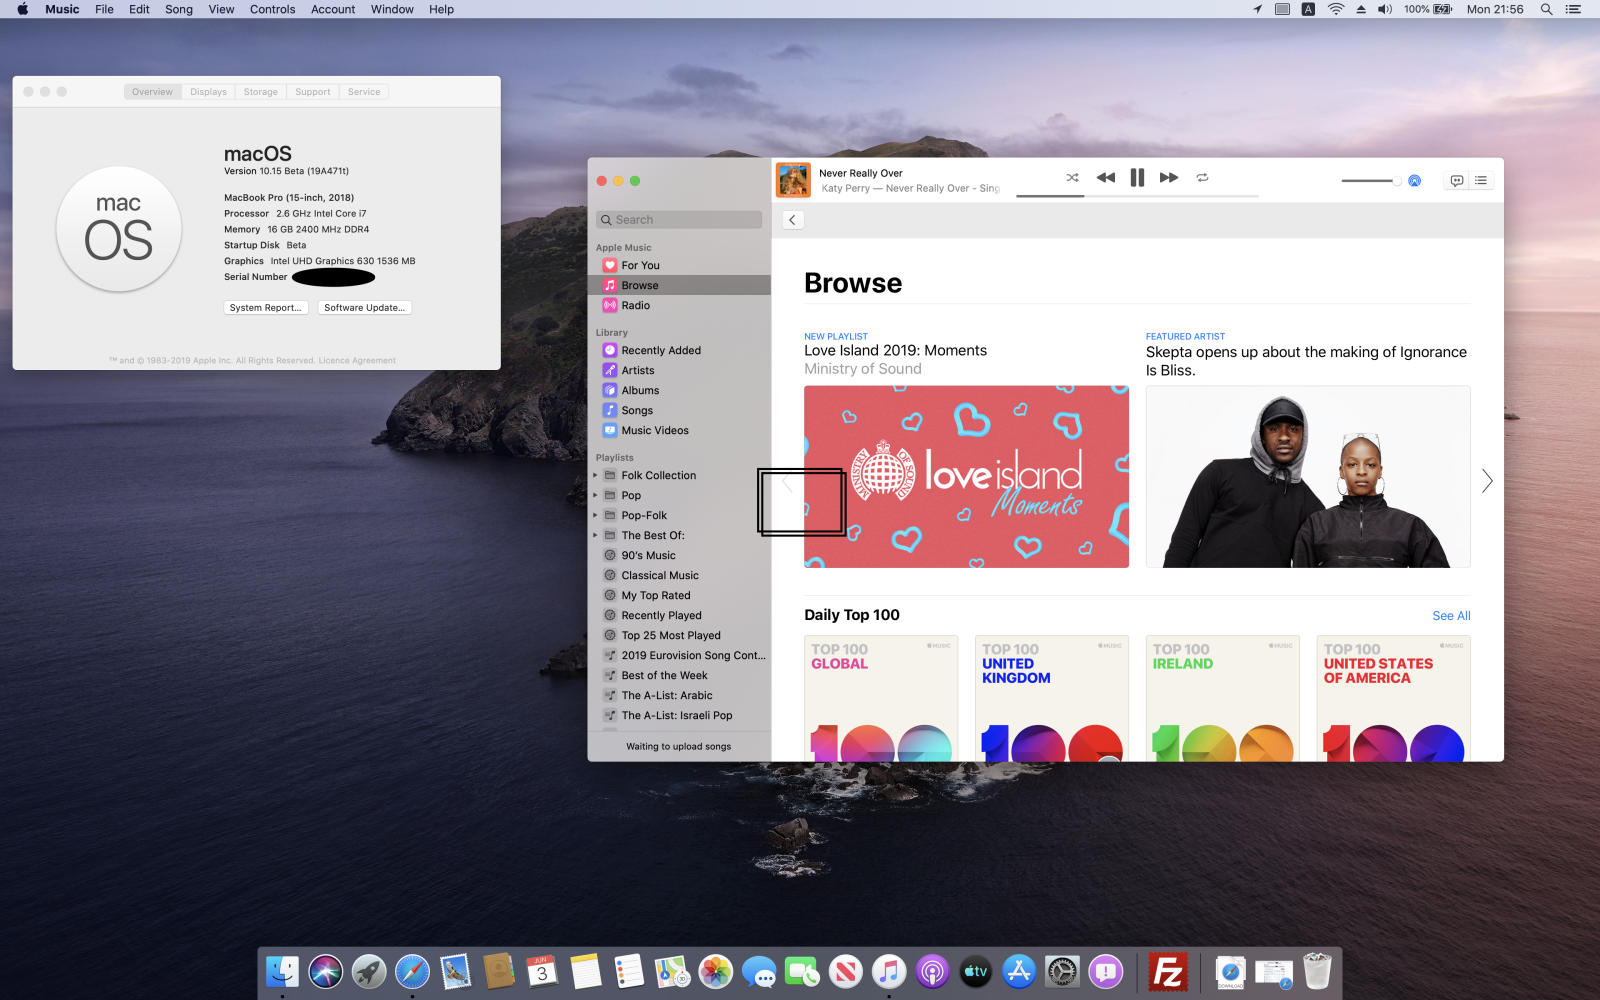Open the Wi-Fi status menu
This screenshot has height=1000, width=1600.
pyautogui.click(x=1336, y=9)
